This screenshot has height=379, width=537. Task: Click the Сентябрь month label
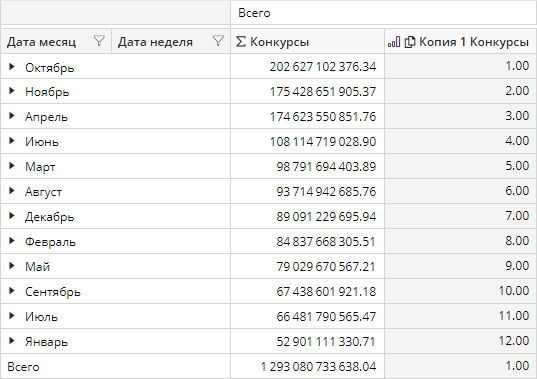coord(53,292)
